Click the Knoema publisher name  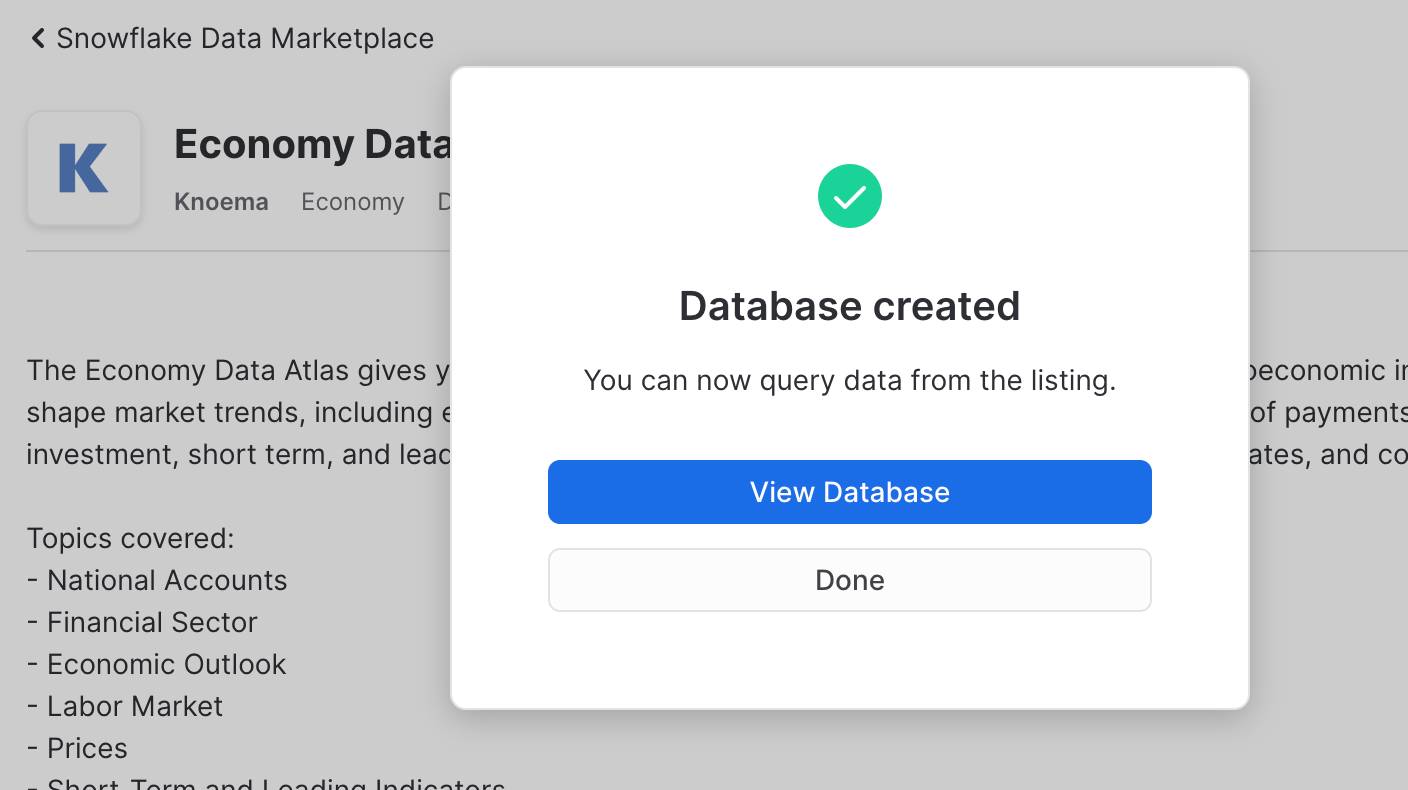tap(221, 202)
